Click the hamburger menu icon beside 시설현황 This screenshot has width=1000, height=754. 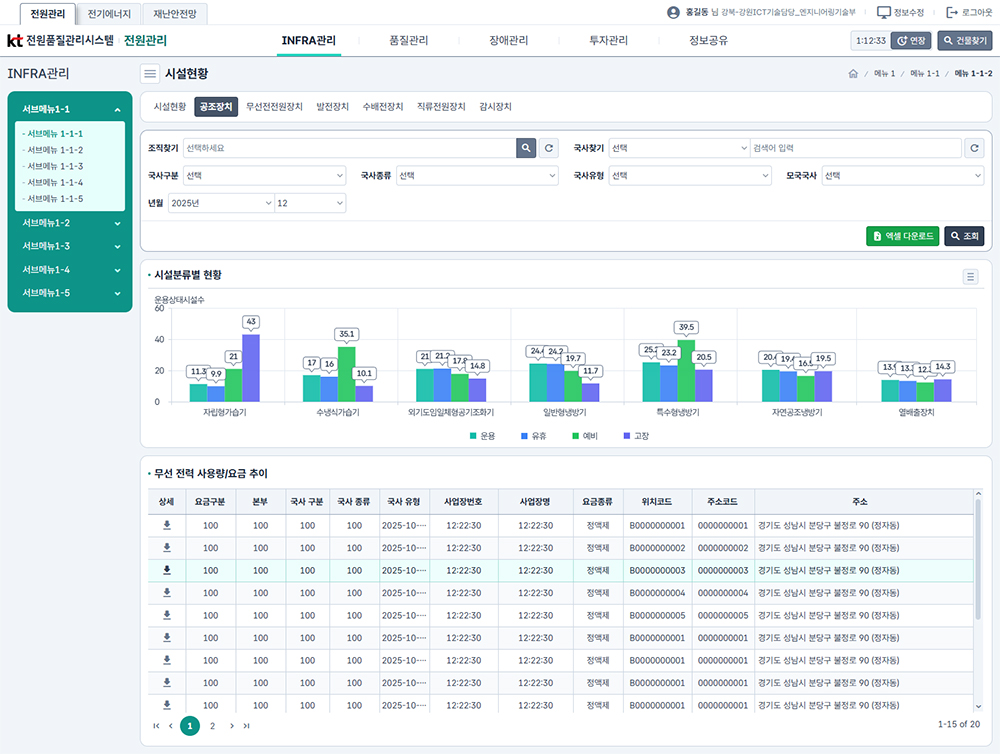pyautogui.click(x=150, y=73)
